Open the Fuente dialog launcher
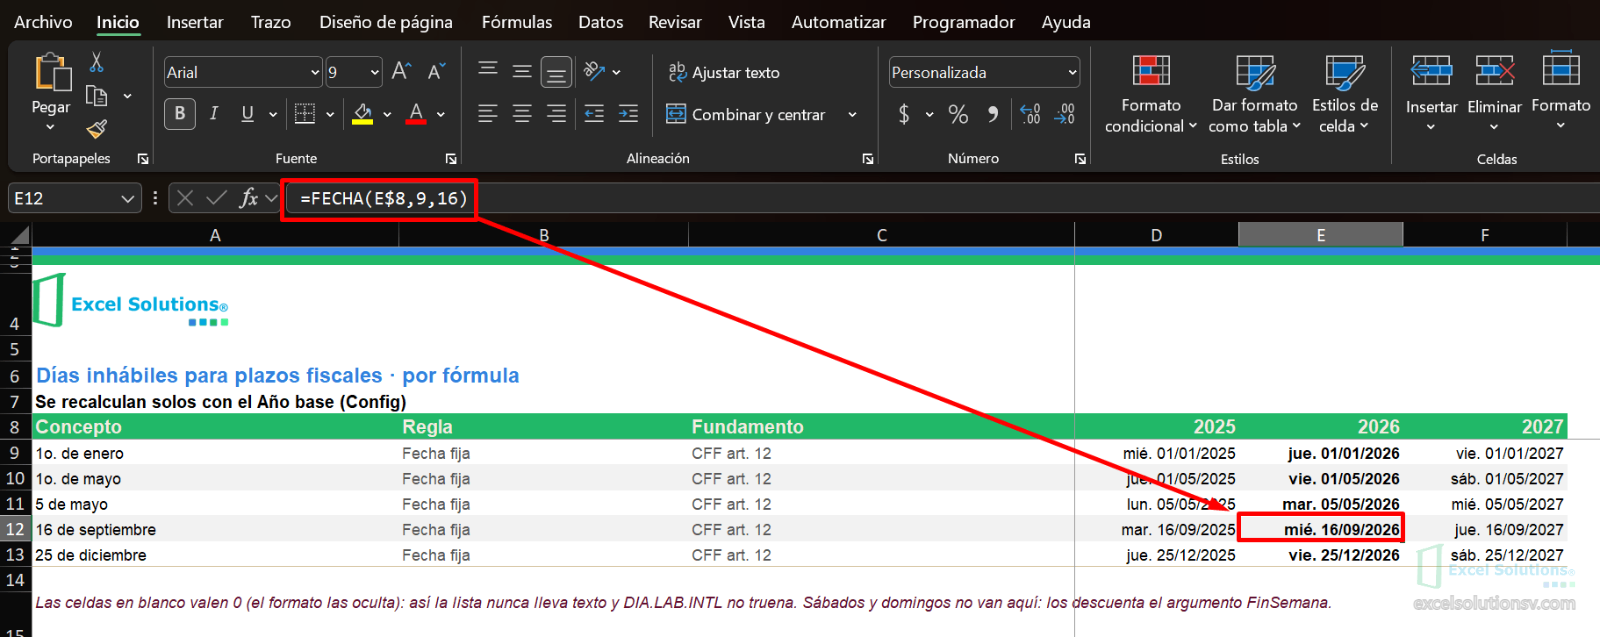This screenshot has width=1600, height=637. pyautogui.click(x=451, y=159)
